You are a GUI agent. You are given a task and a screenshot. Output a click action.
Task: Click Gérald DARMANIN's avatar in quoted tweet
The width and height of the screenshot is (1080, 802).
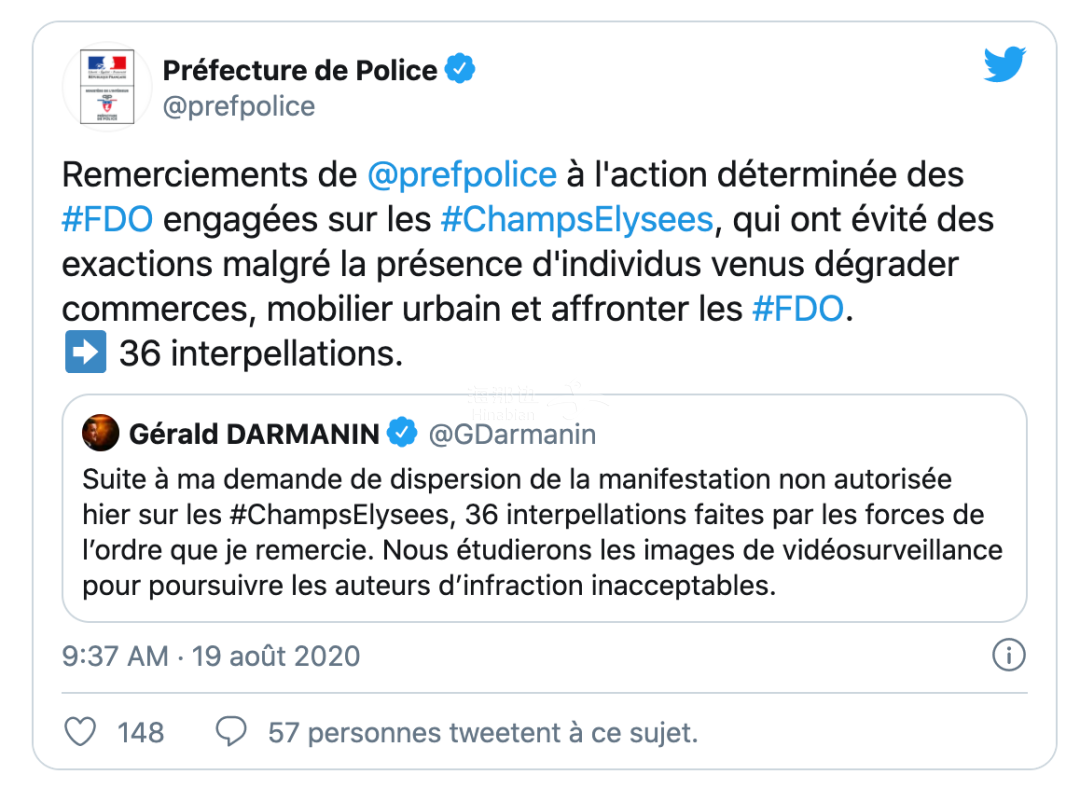(100, 433)
